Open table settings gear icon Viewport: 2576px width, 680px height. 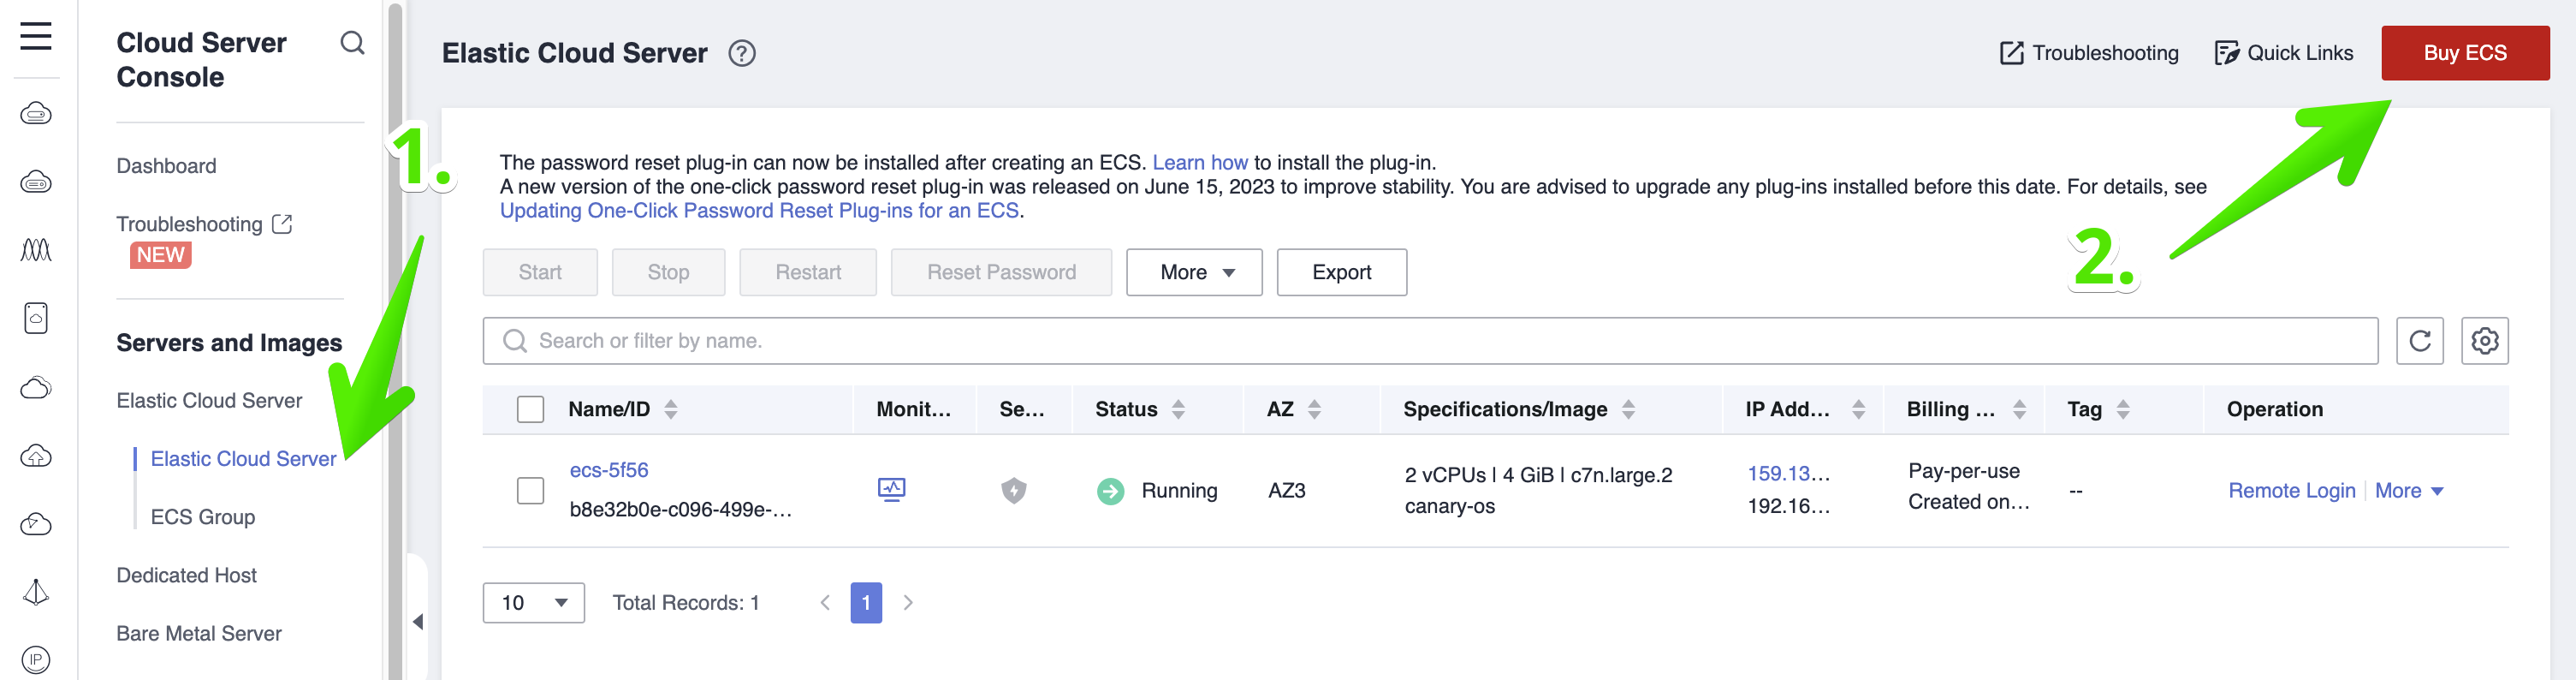pos(2484,341)
